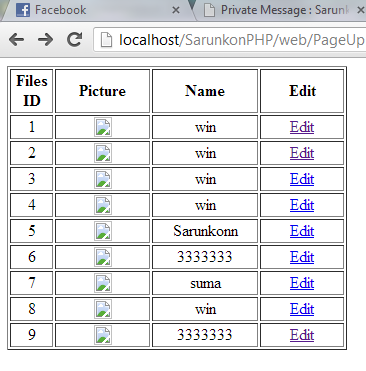This screenshot has height=371, width=366.
Task: Click the broken picture in the Sarunkonn row
Action: point(103,231)
